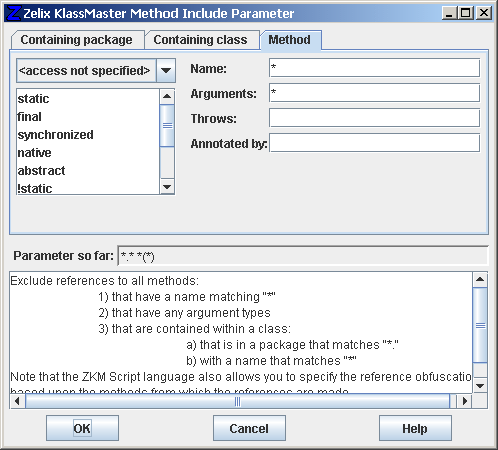Click the 'that have any argument types' line
This screenshot has width=498, height=450.
tap(184, 313)
